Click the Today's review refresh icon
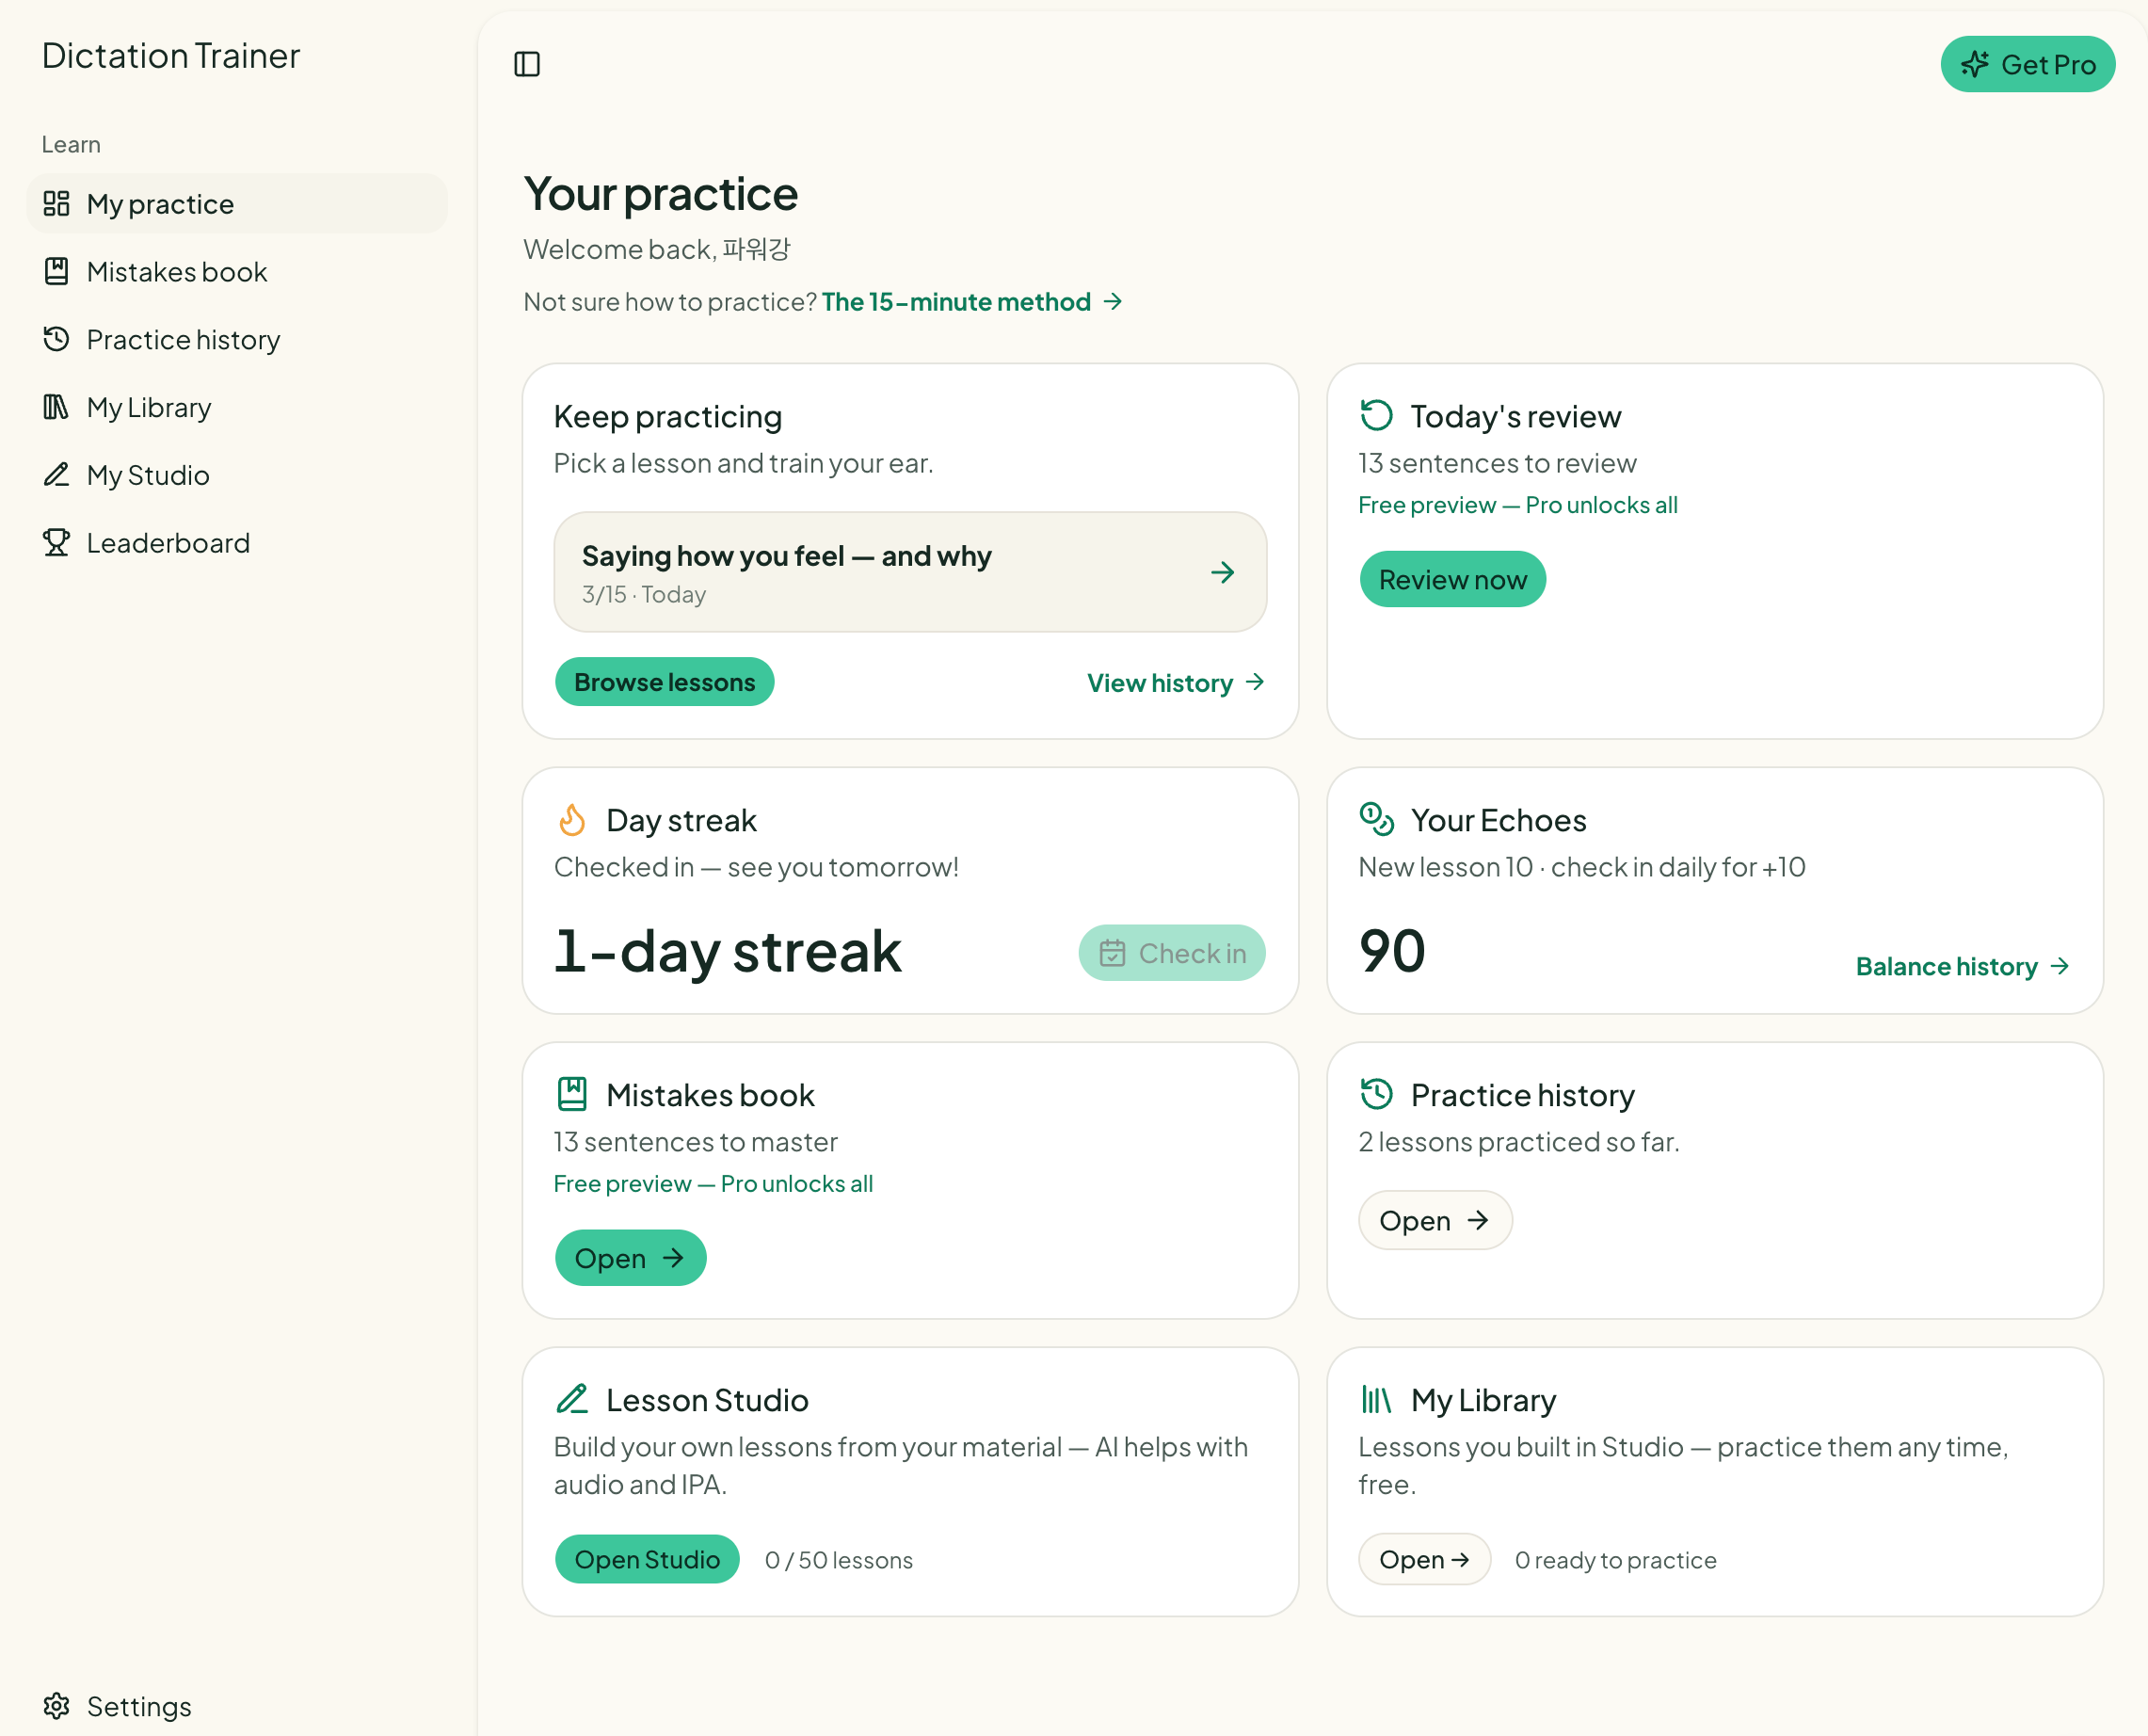The image size is (2148, 1736). 1377,415
